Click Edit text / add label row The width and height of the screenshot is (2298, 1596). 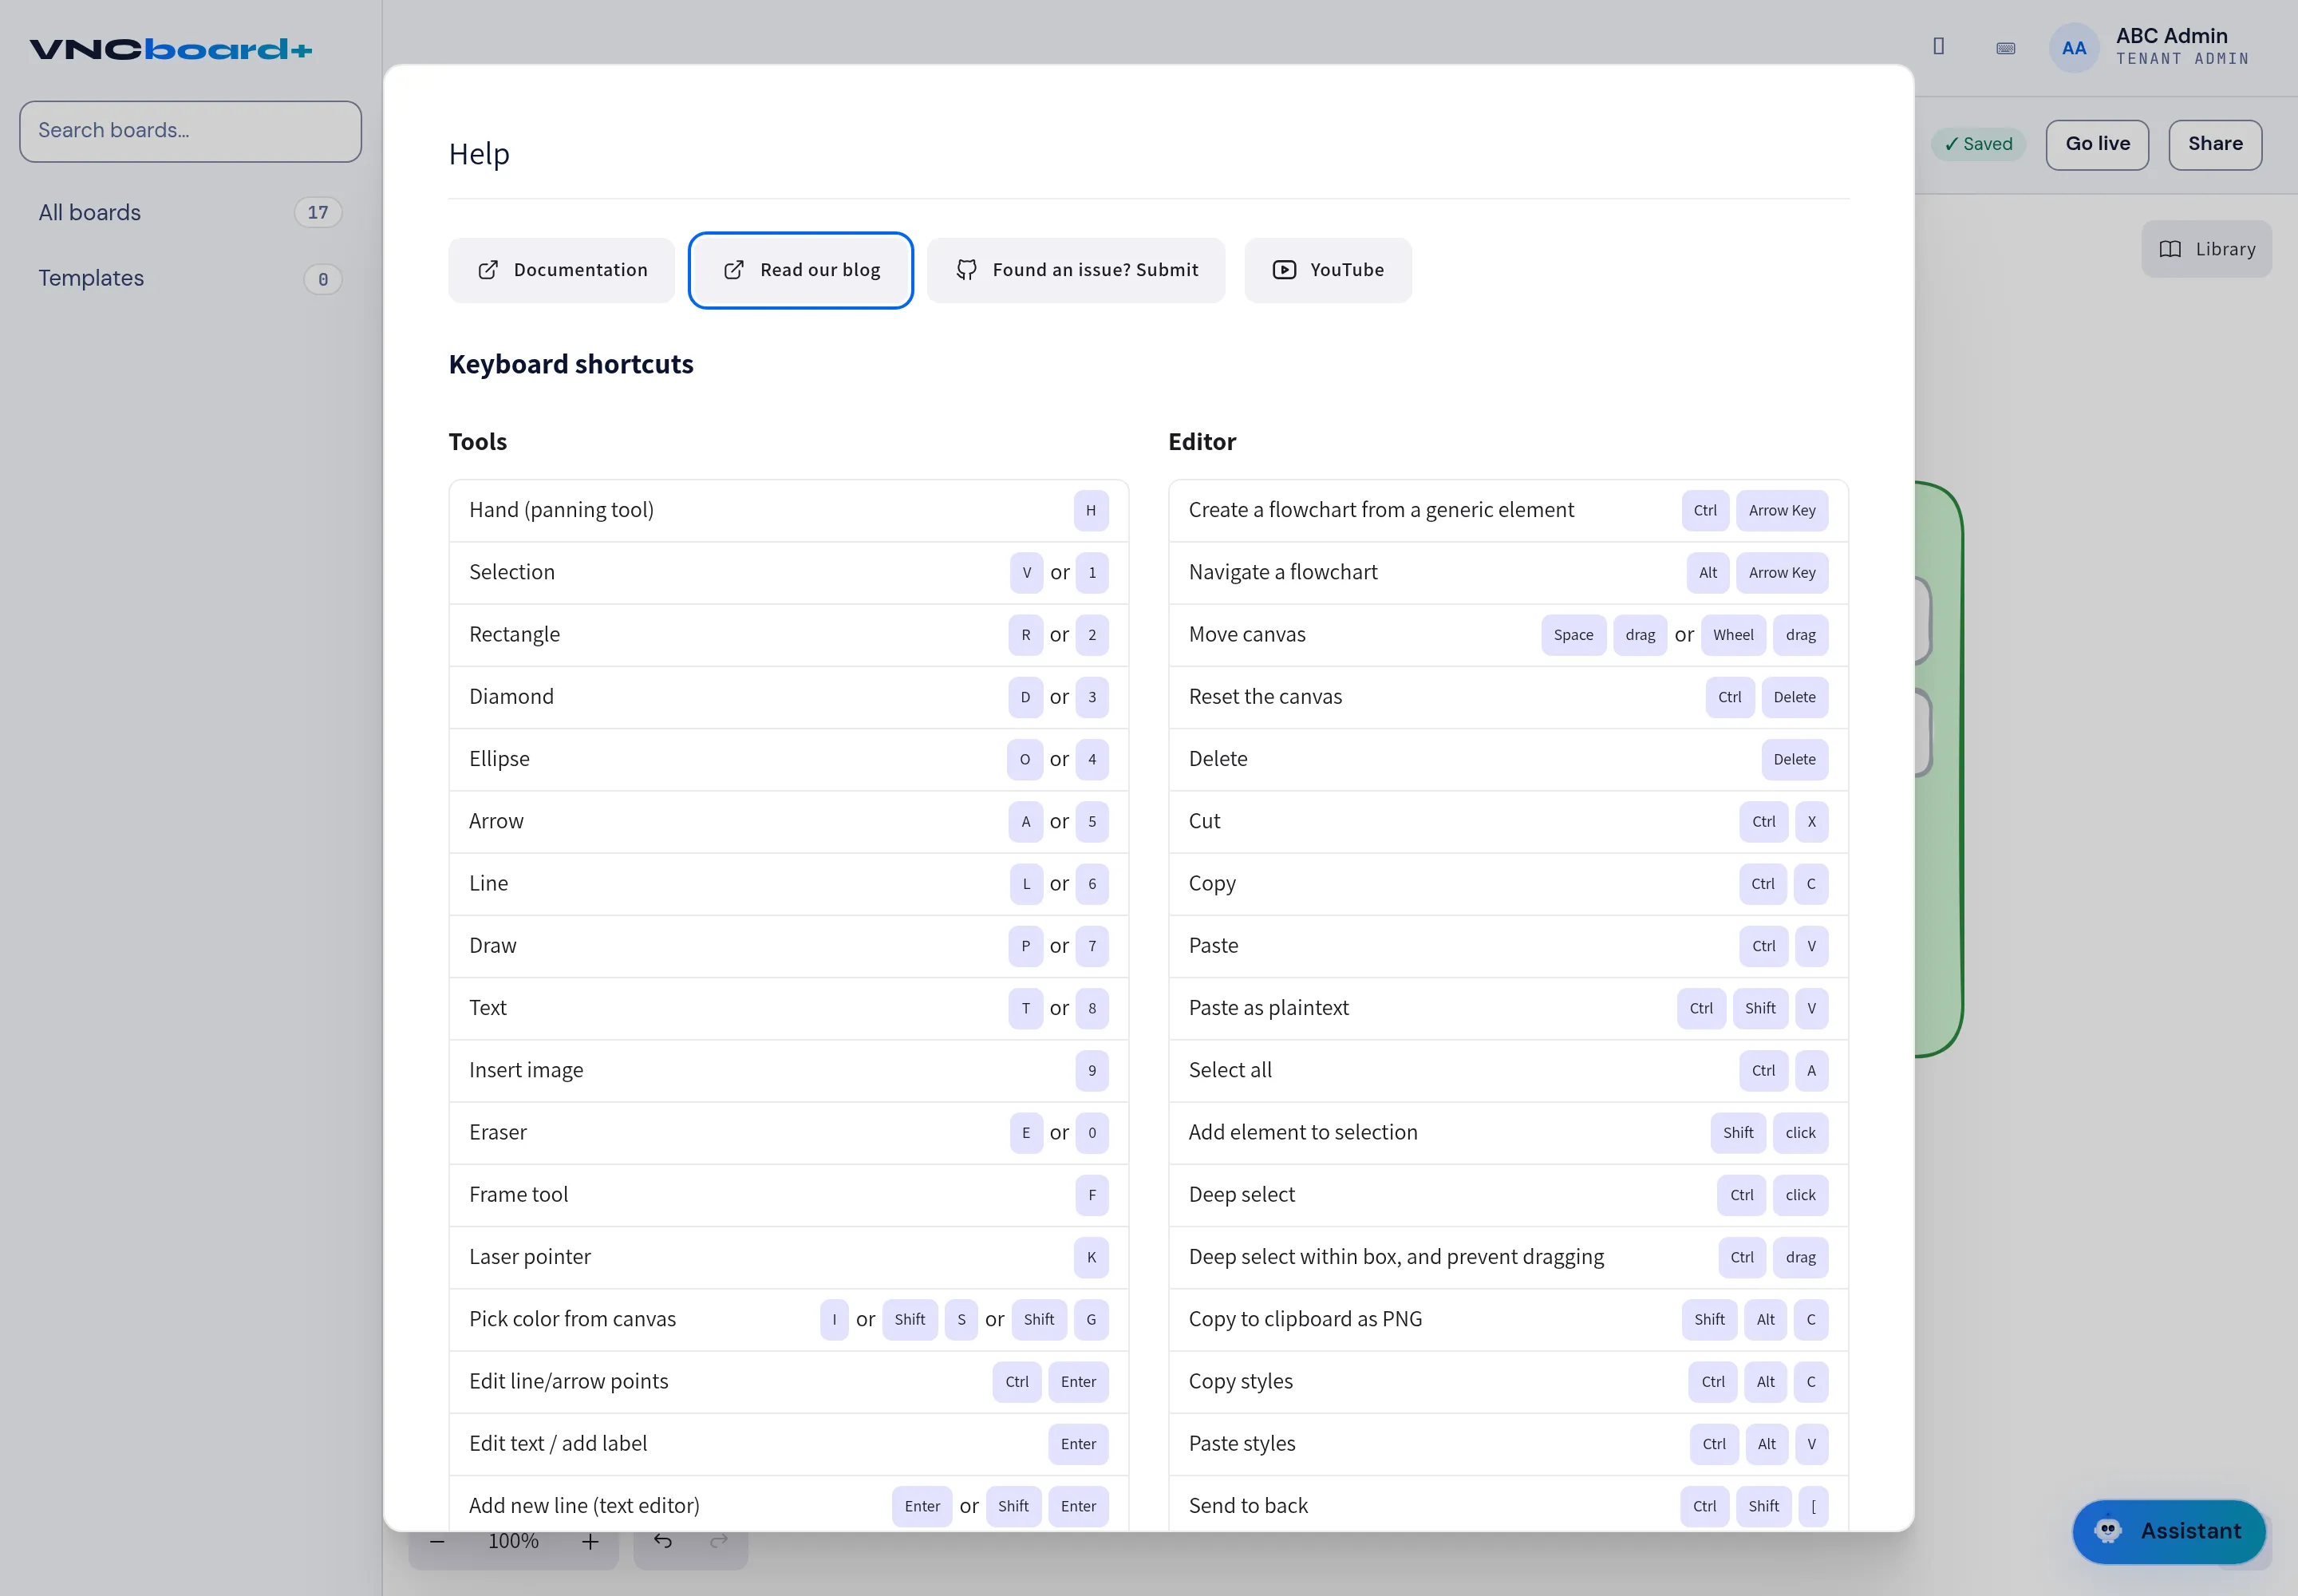point(789,1443)
